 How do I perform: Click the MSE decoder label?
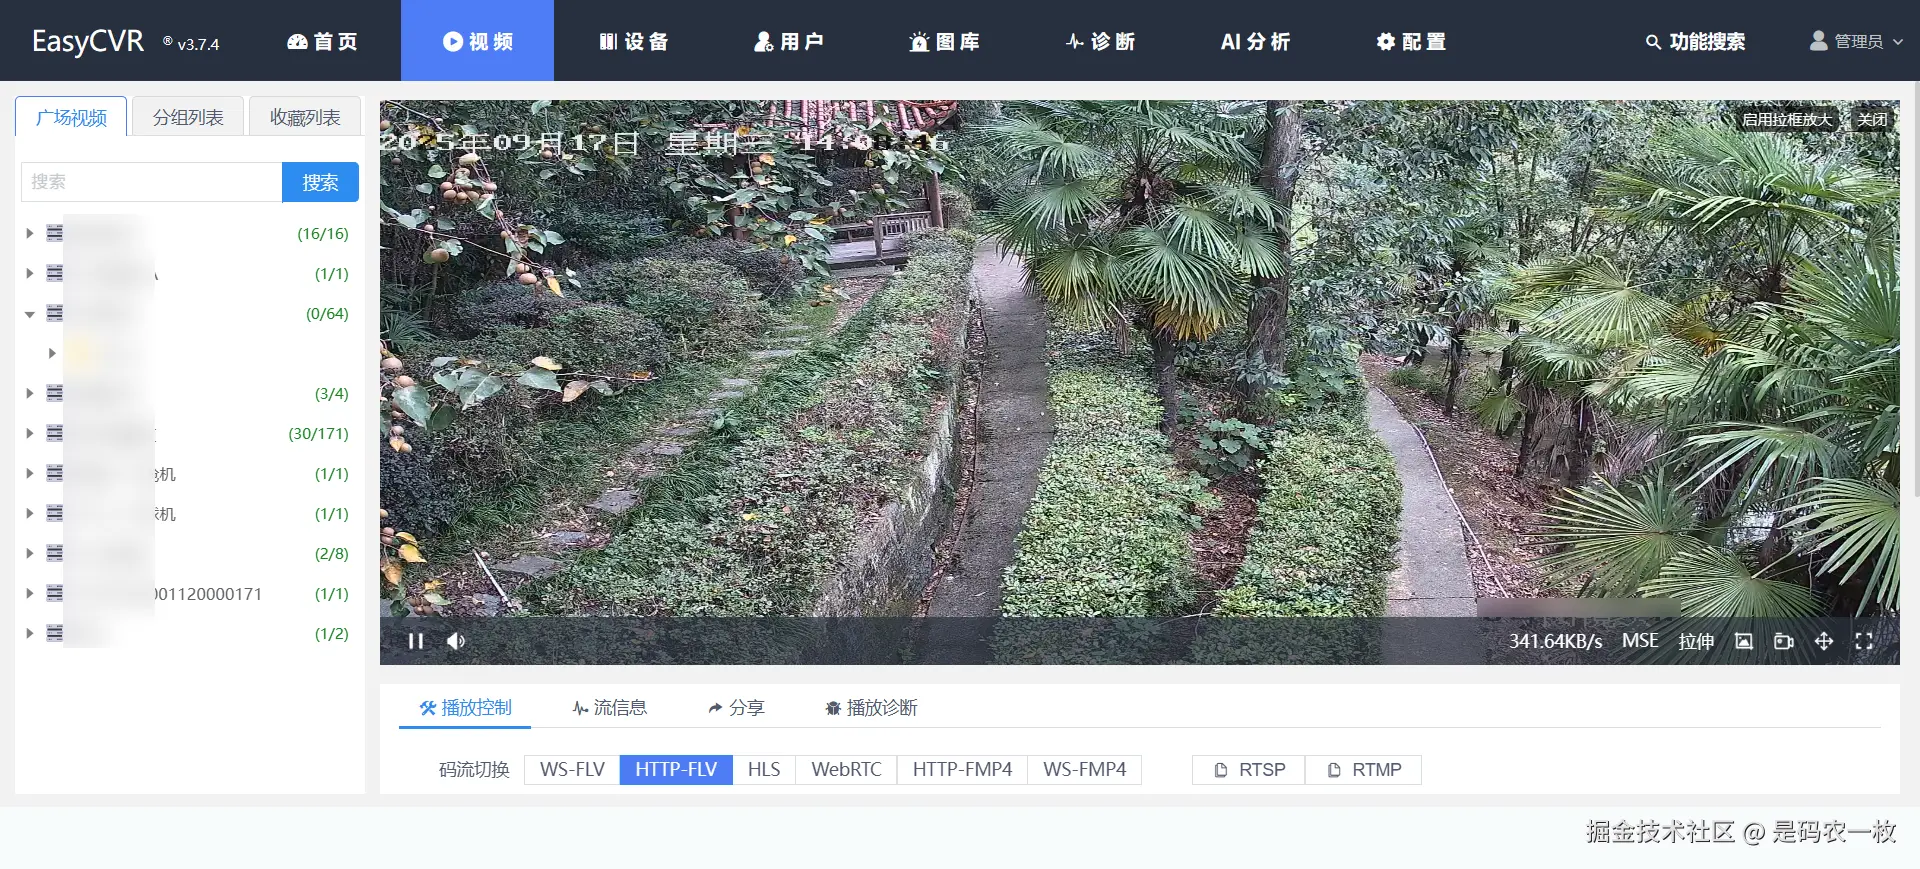(x=1640, y=641)
